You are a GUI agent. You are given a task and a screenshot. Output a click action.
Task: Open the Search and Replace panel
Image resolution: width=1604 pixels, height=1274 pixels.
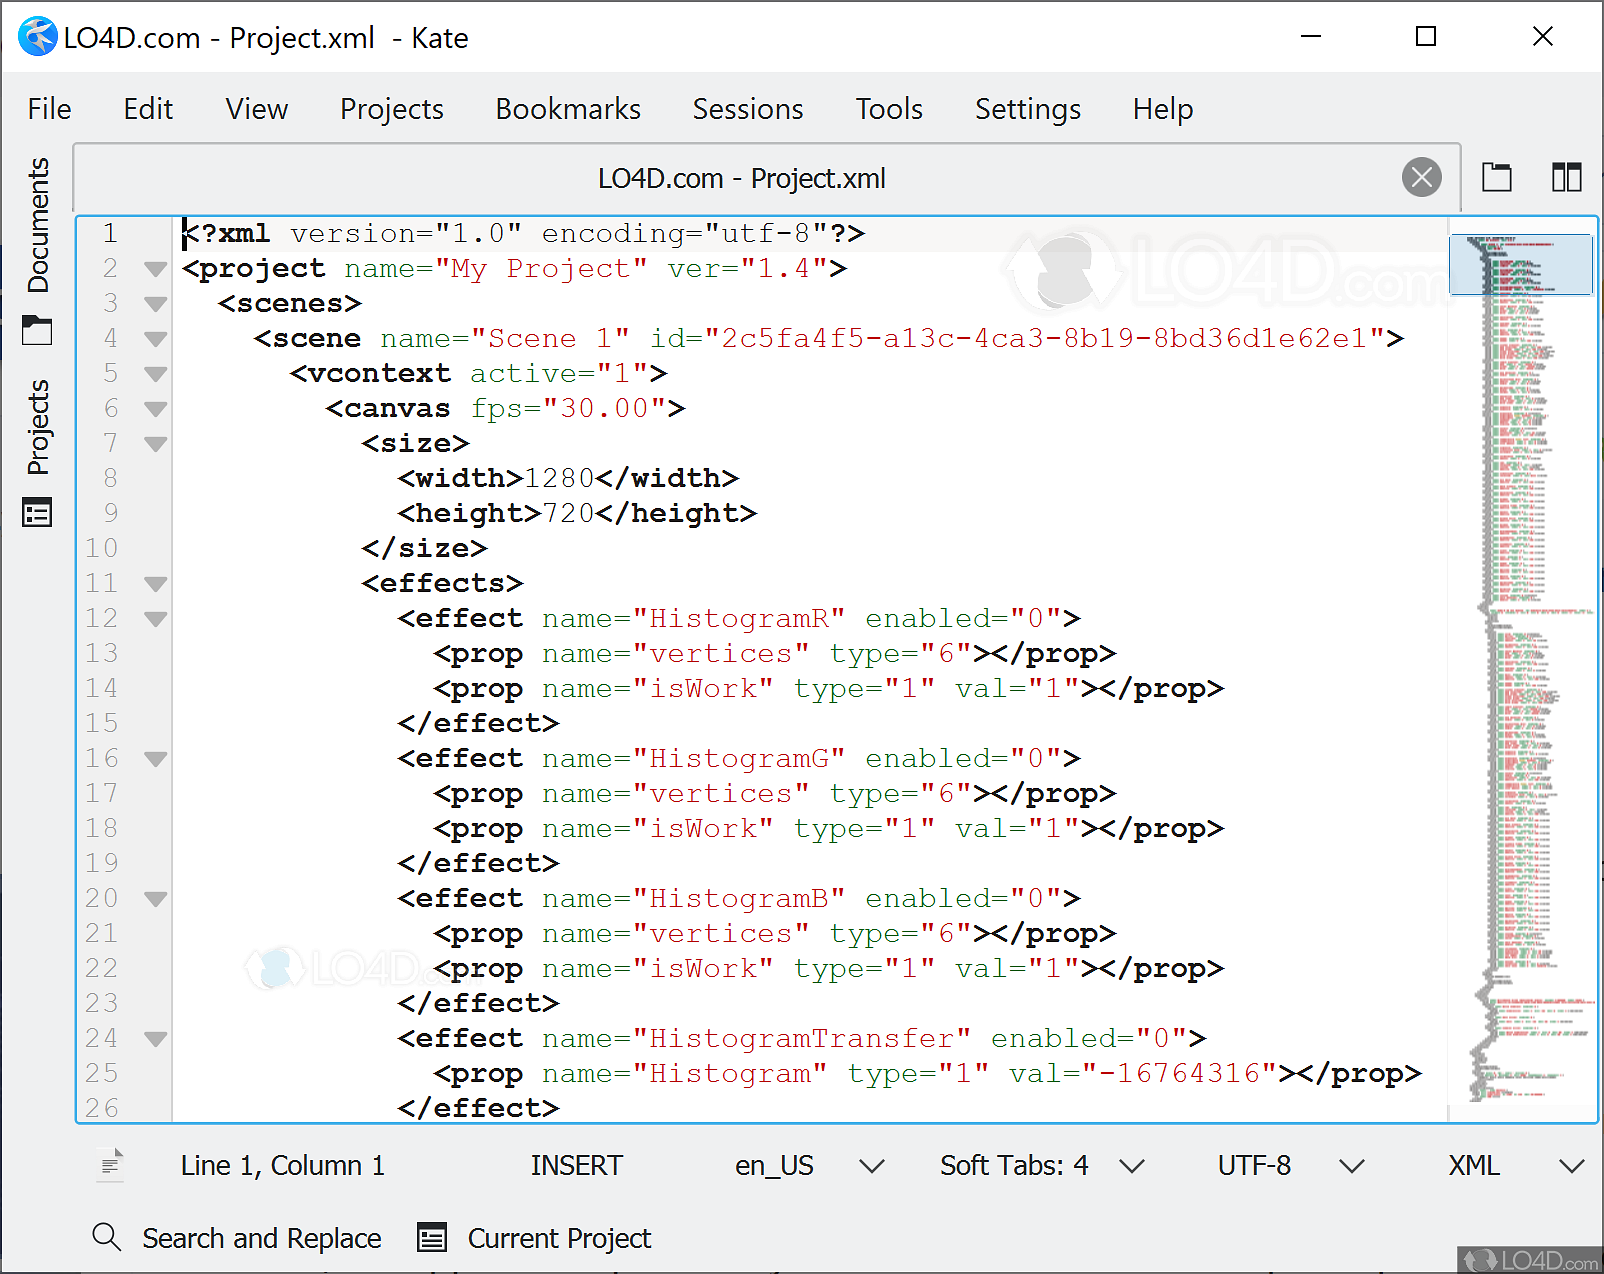(x=261, y=1238)
